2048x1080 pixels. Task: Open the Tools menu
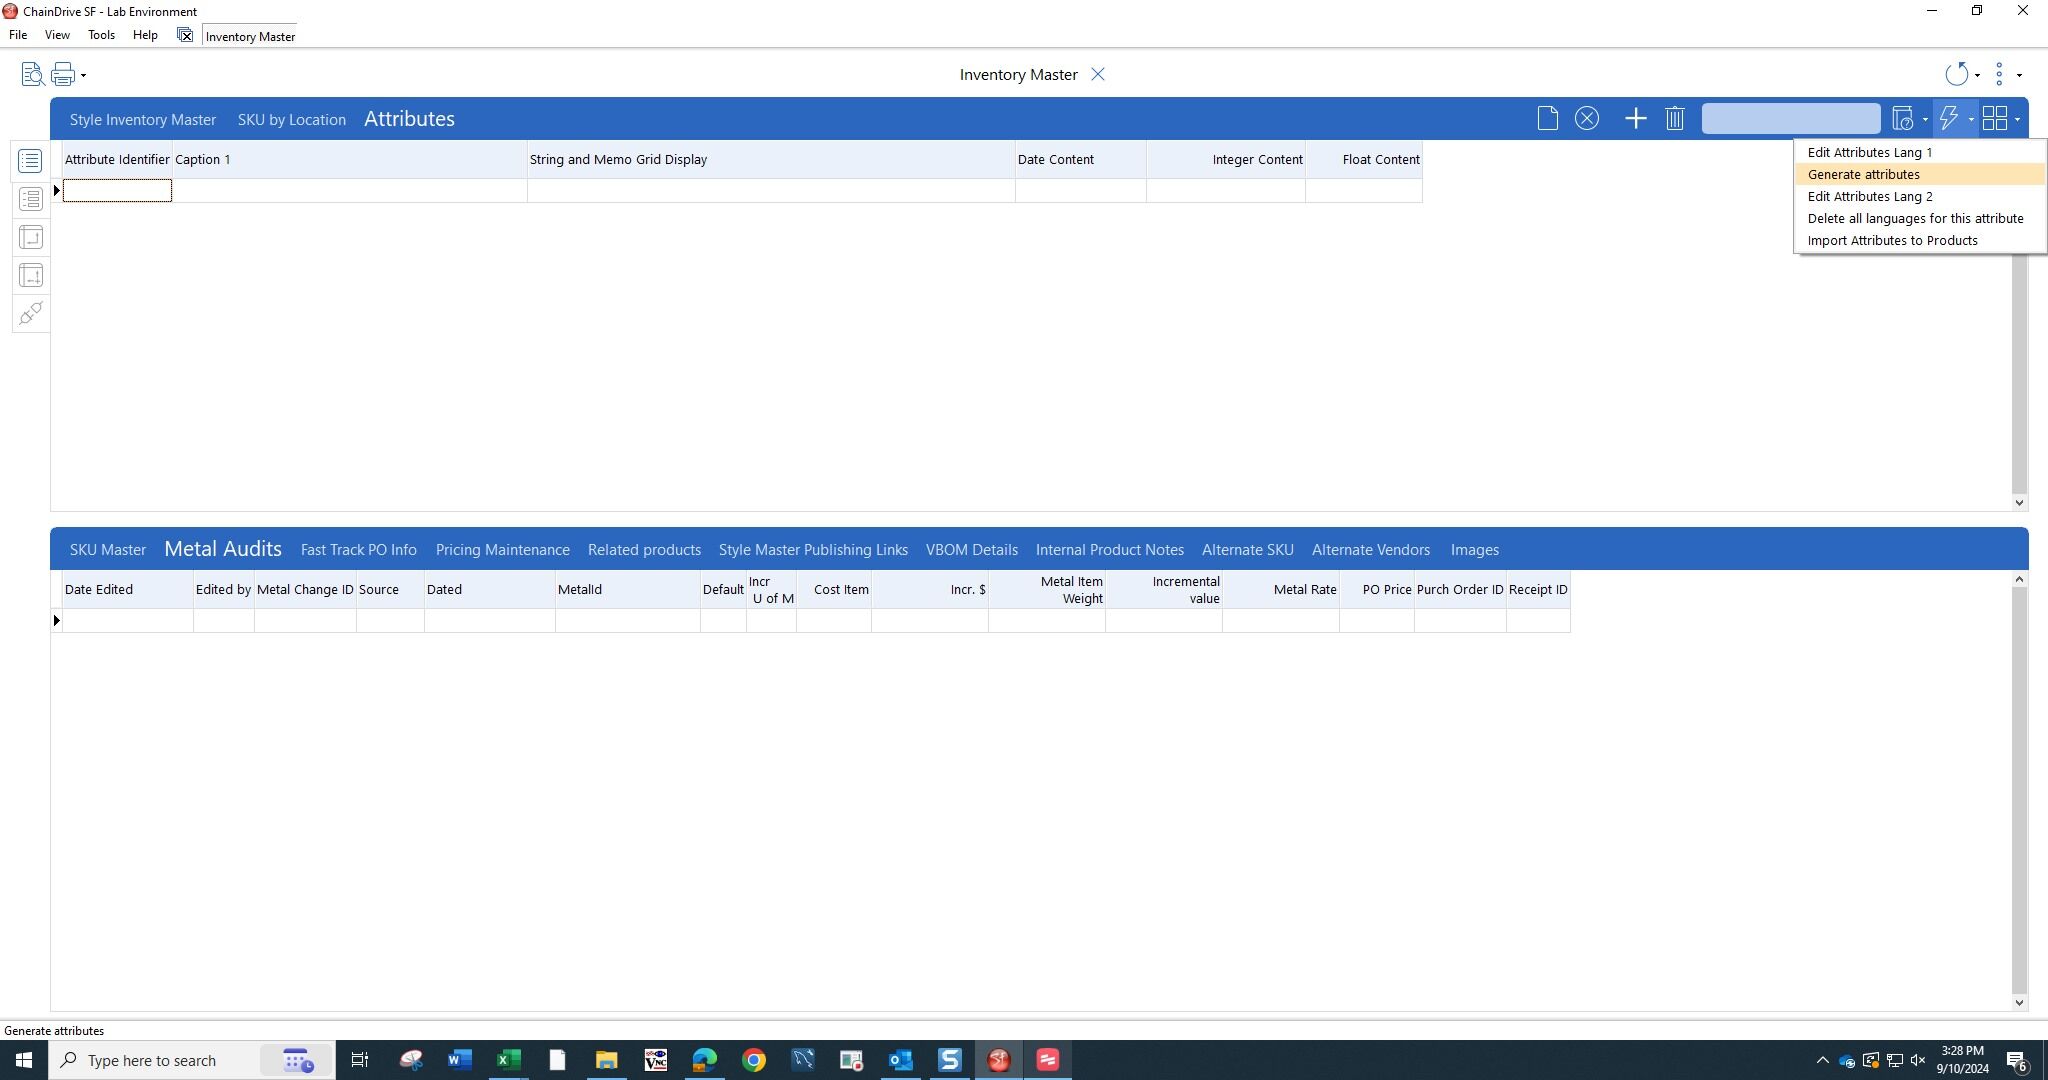click(x=101, y=34)
